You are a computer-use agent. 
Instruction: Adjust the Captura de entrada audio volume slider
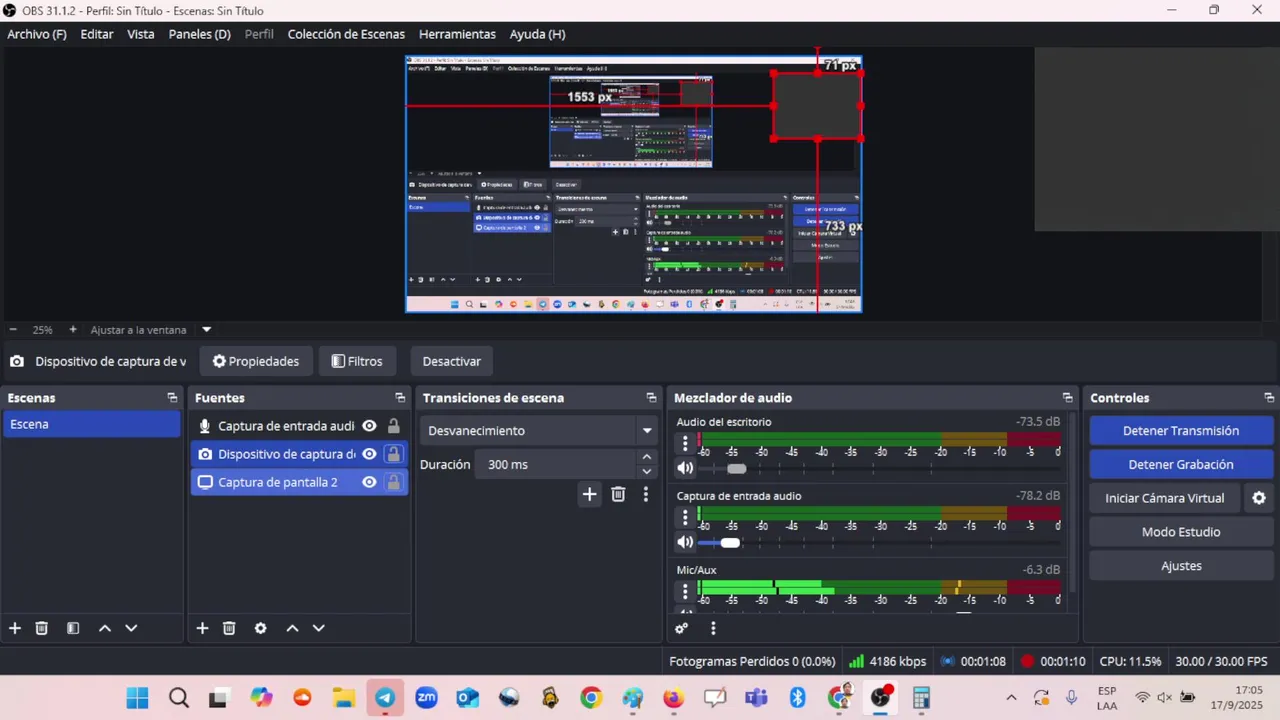[x=730, y=542]
